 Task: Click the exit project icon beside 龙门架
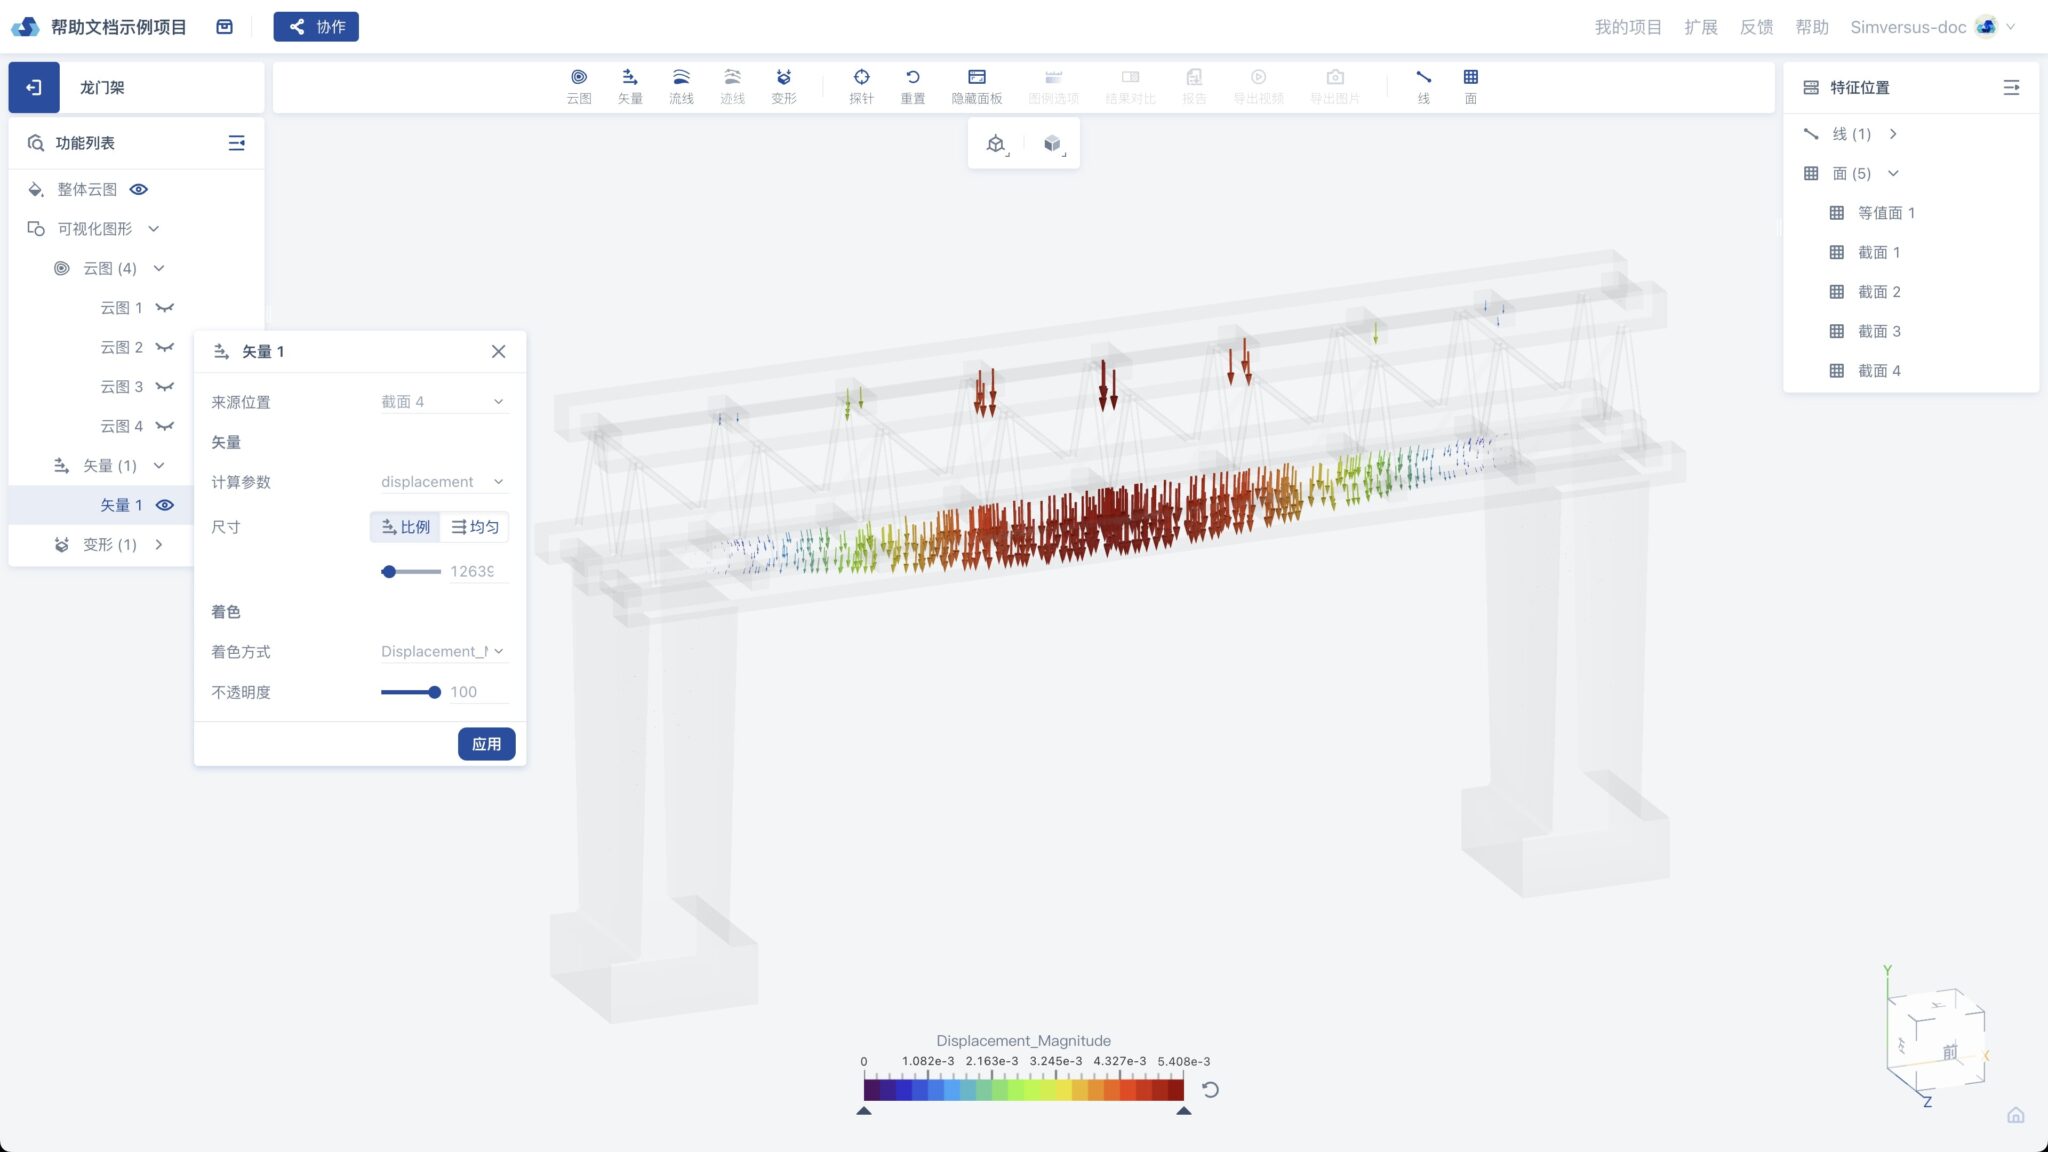click(34, 88)
